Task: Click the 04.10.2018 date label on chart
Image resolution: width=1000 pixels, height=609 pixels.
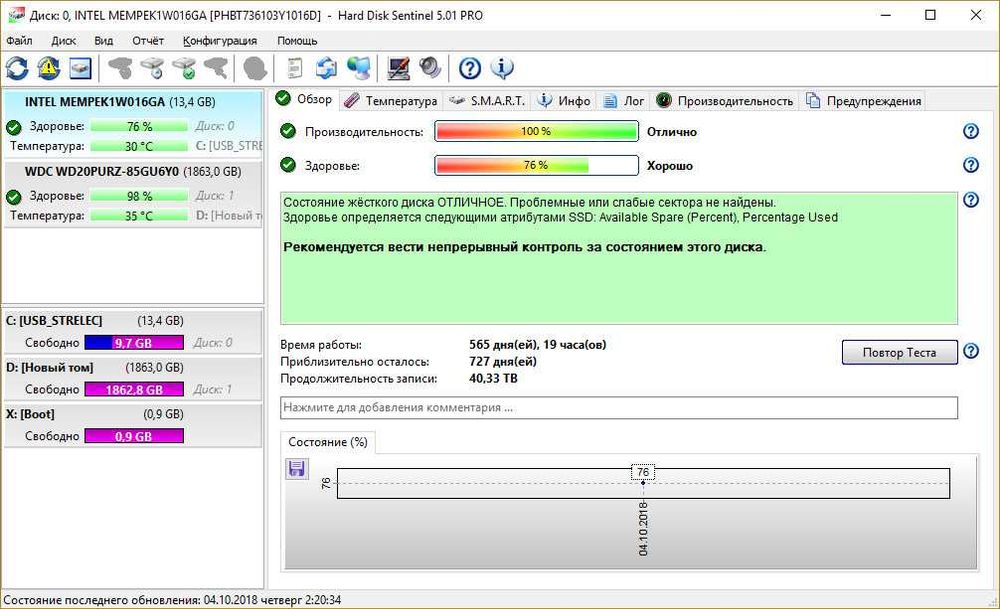Action: [x=643, y=529]
